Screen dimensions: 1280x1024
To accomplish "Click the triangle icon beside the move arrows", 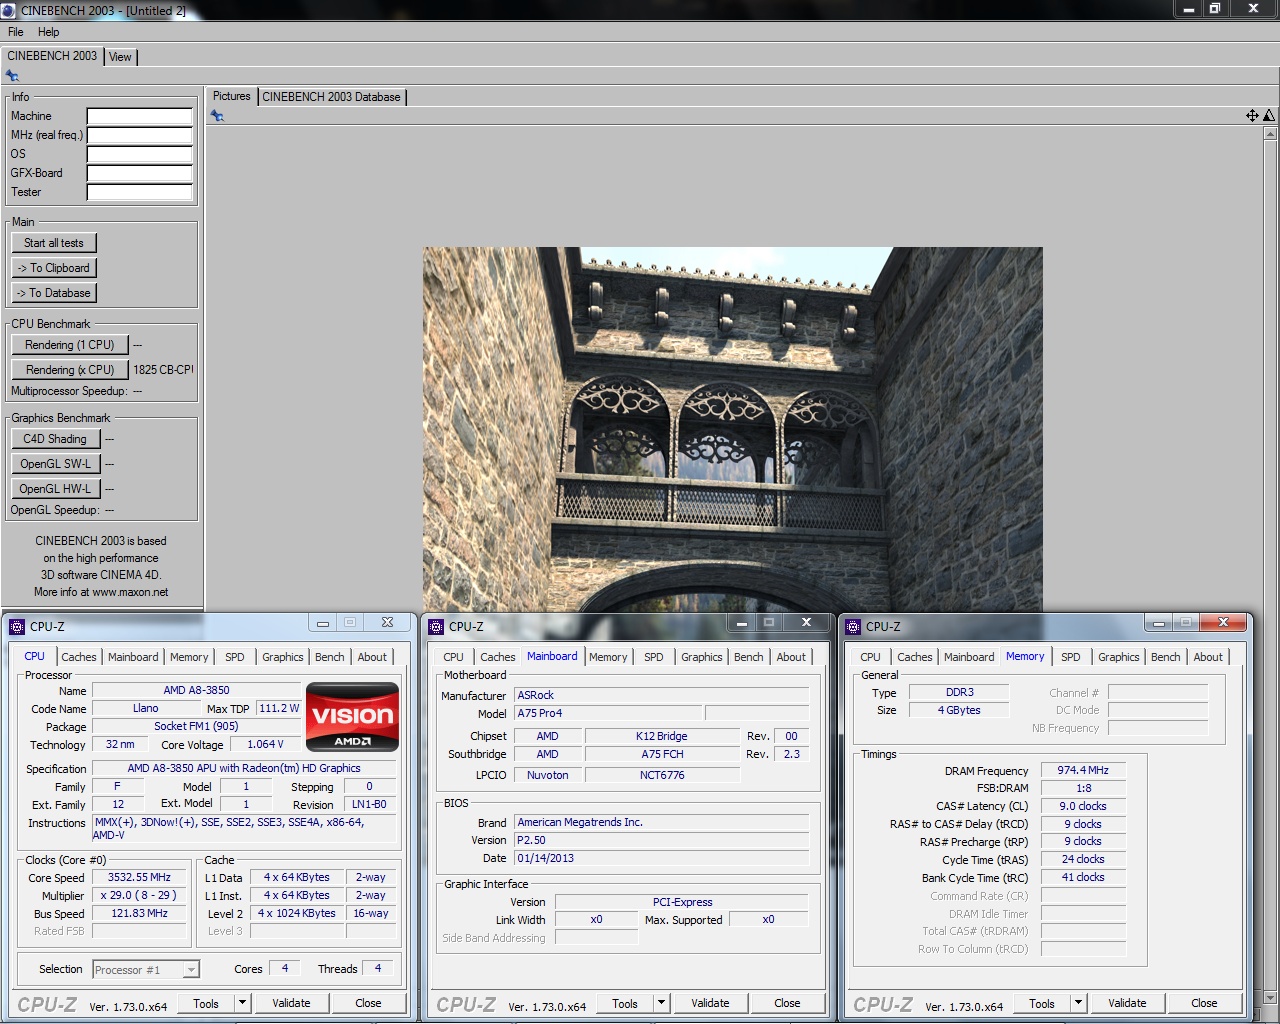I will 1269,116.
